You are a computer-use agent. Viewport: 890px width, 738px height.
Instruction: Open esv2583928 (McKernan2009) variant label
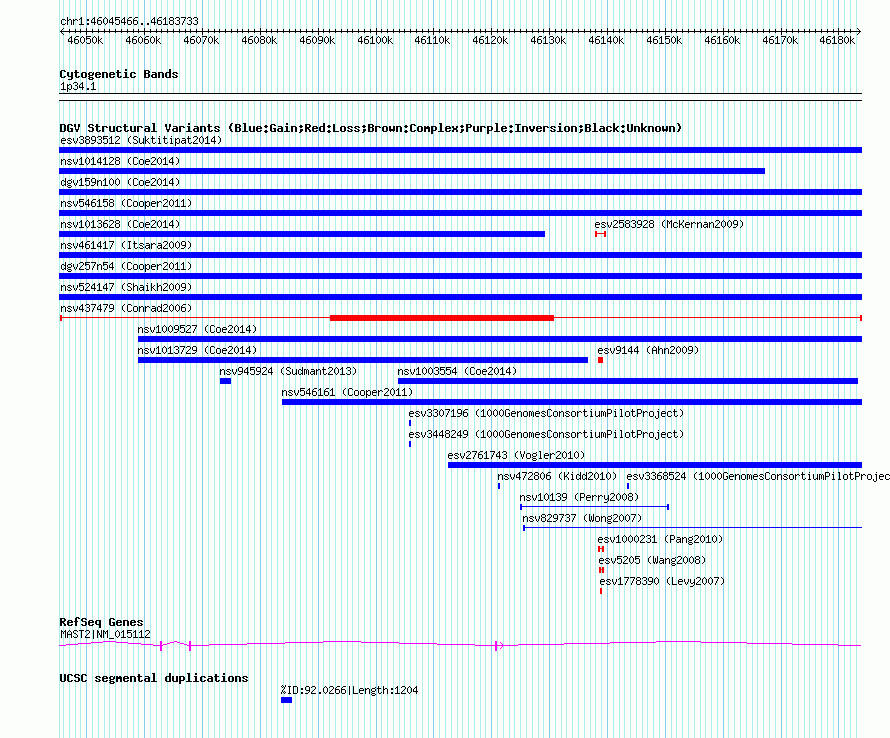point(669,224)
